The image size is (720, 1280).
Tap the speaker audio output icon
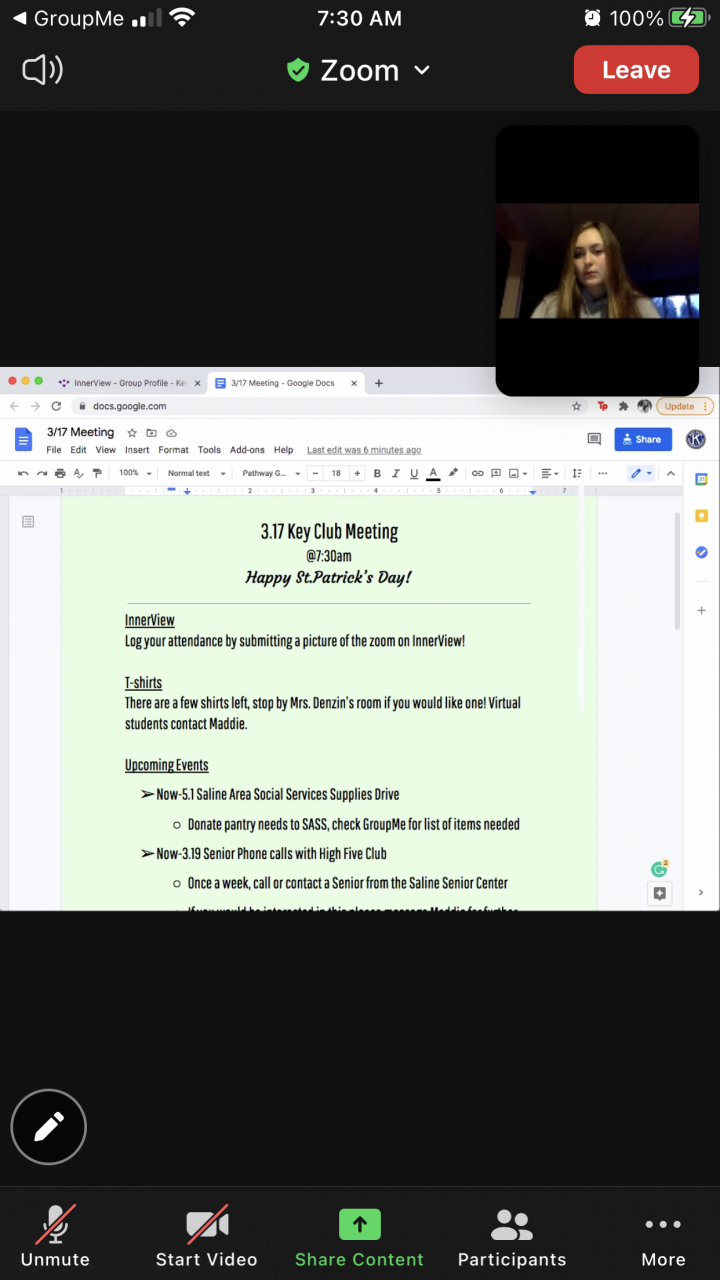tap(42, 70)
